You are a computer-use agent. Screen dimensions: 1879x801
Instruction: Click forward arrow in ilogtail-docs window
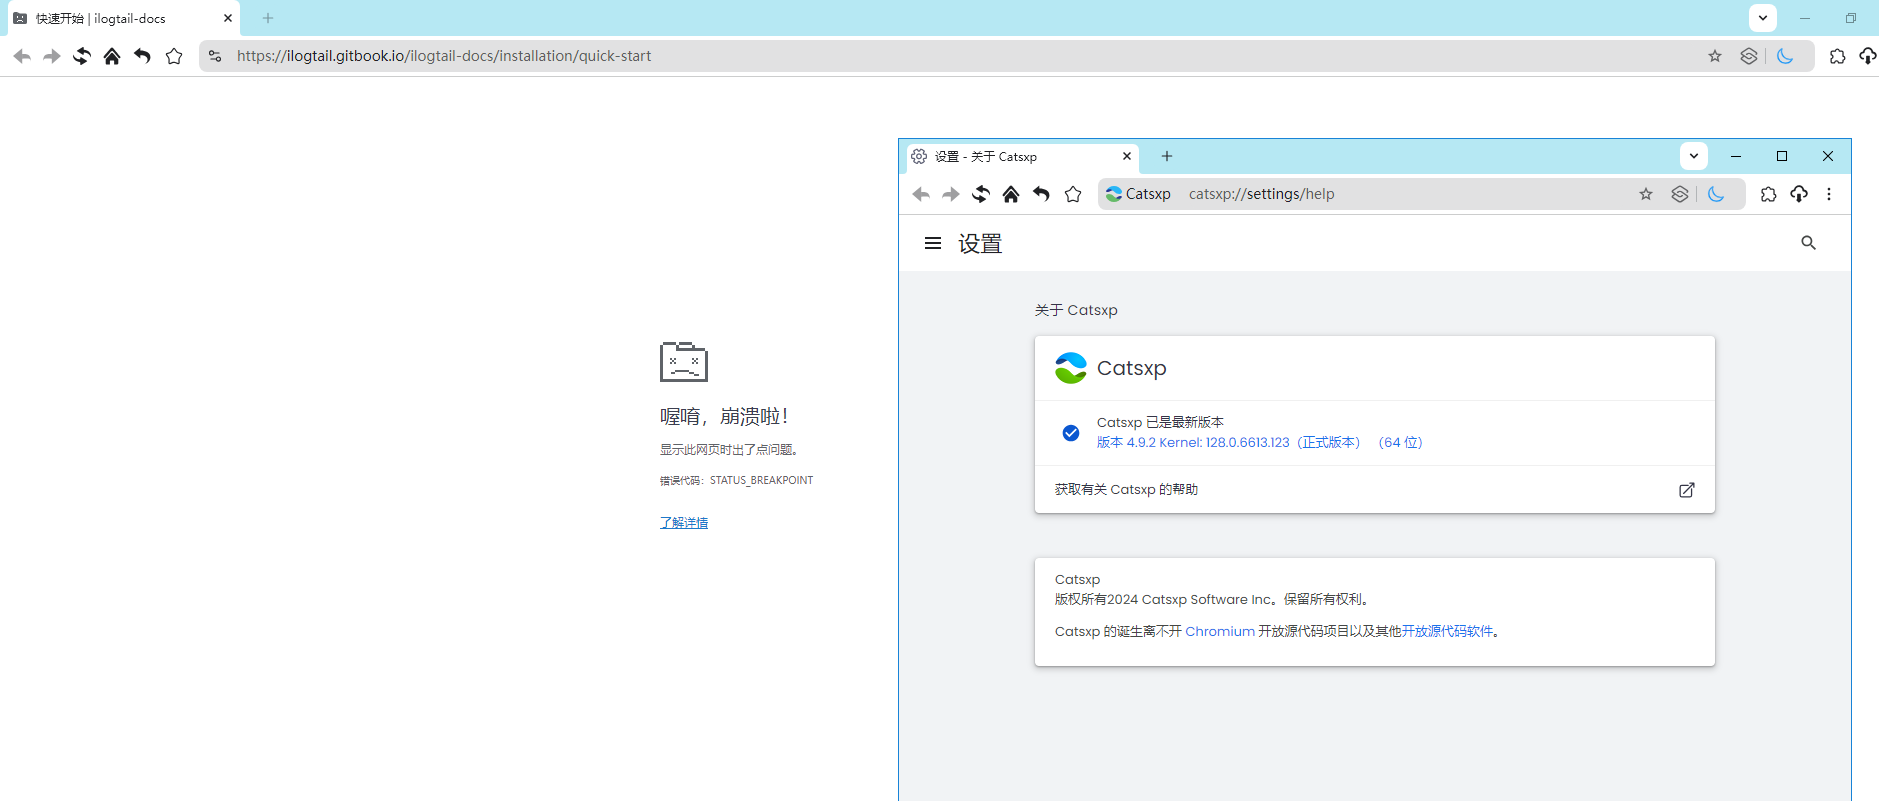52,56
